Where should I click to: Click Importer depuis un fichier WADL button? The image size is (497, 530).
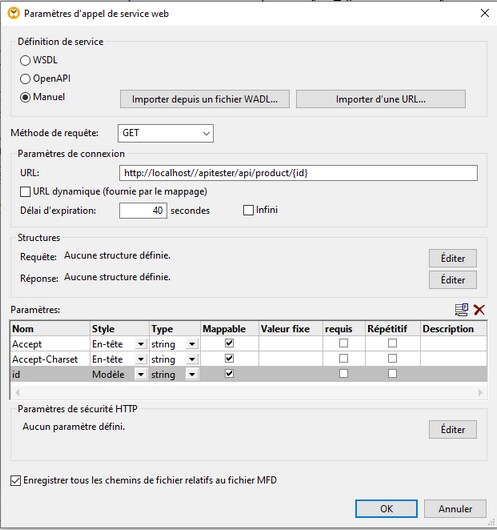205,99
